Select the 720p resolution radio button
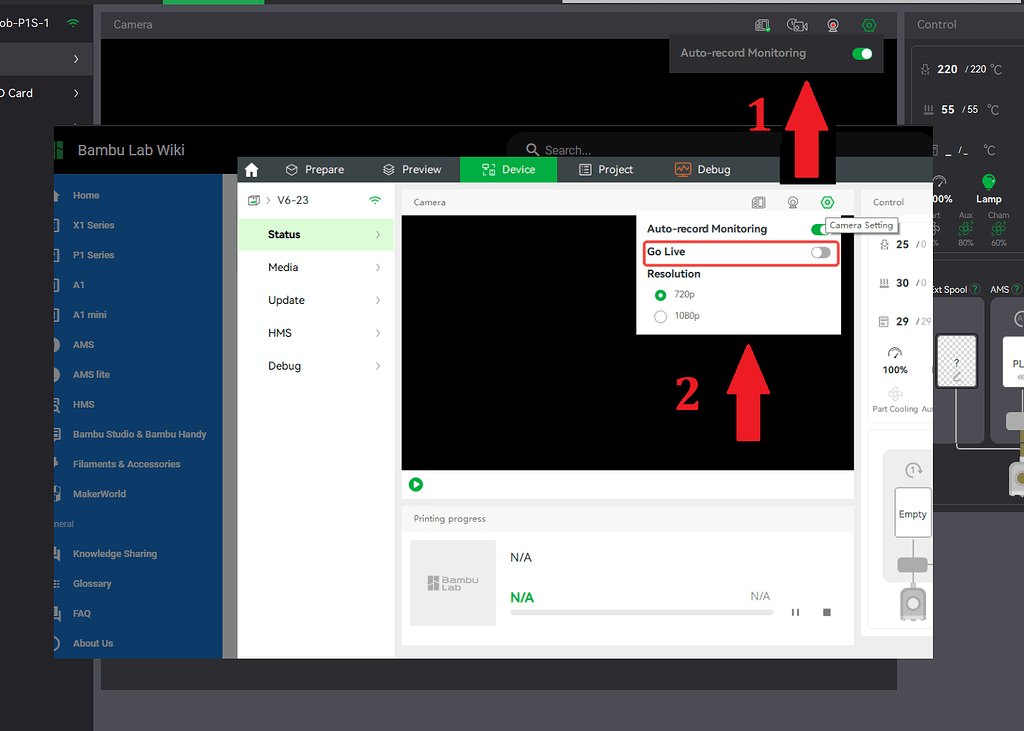The height and width of the screenshot is (731, 1024). pos(660,295)
